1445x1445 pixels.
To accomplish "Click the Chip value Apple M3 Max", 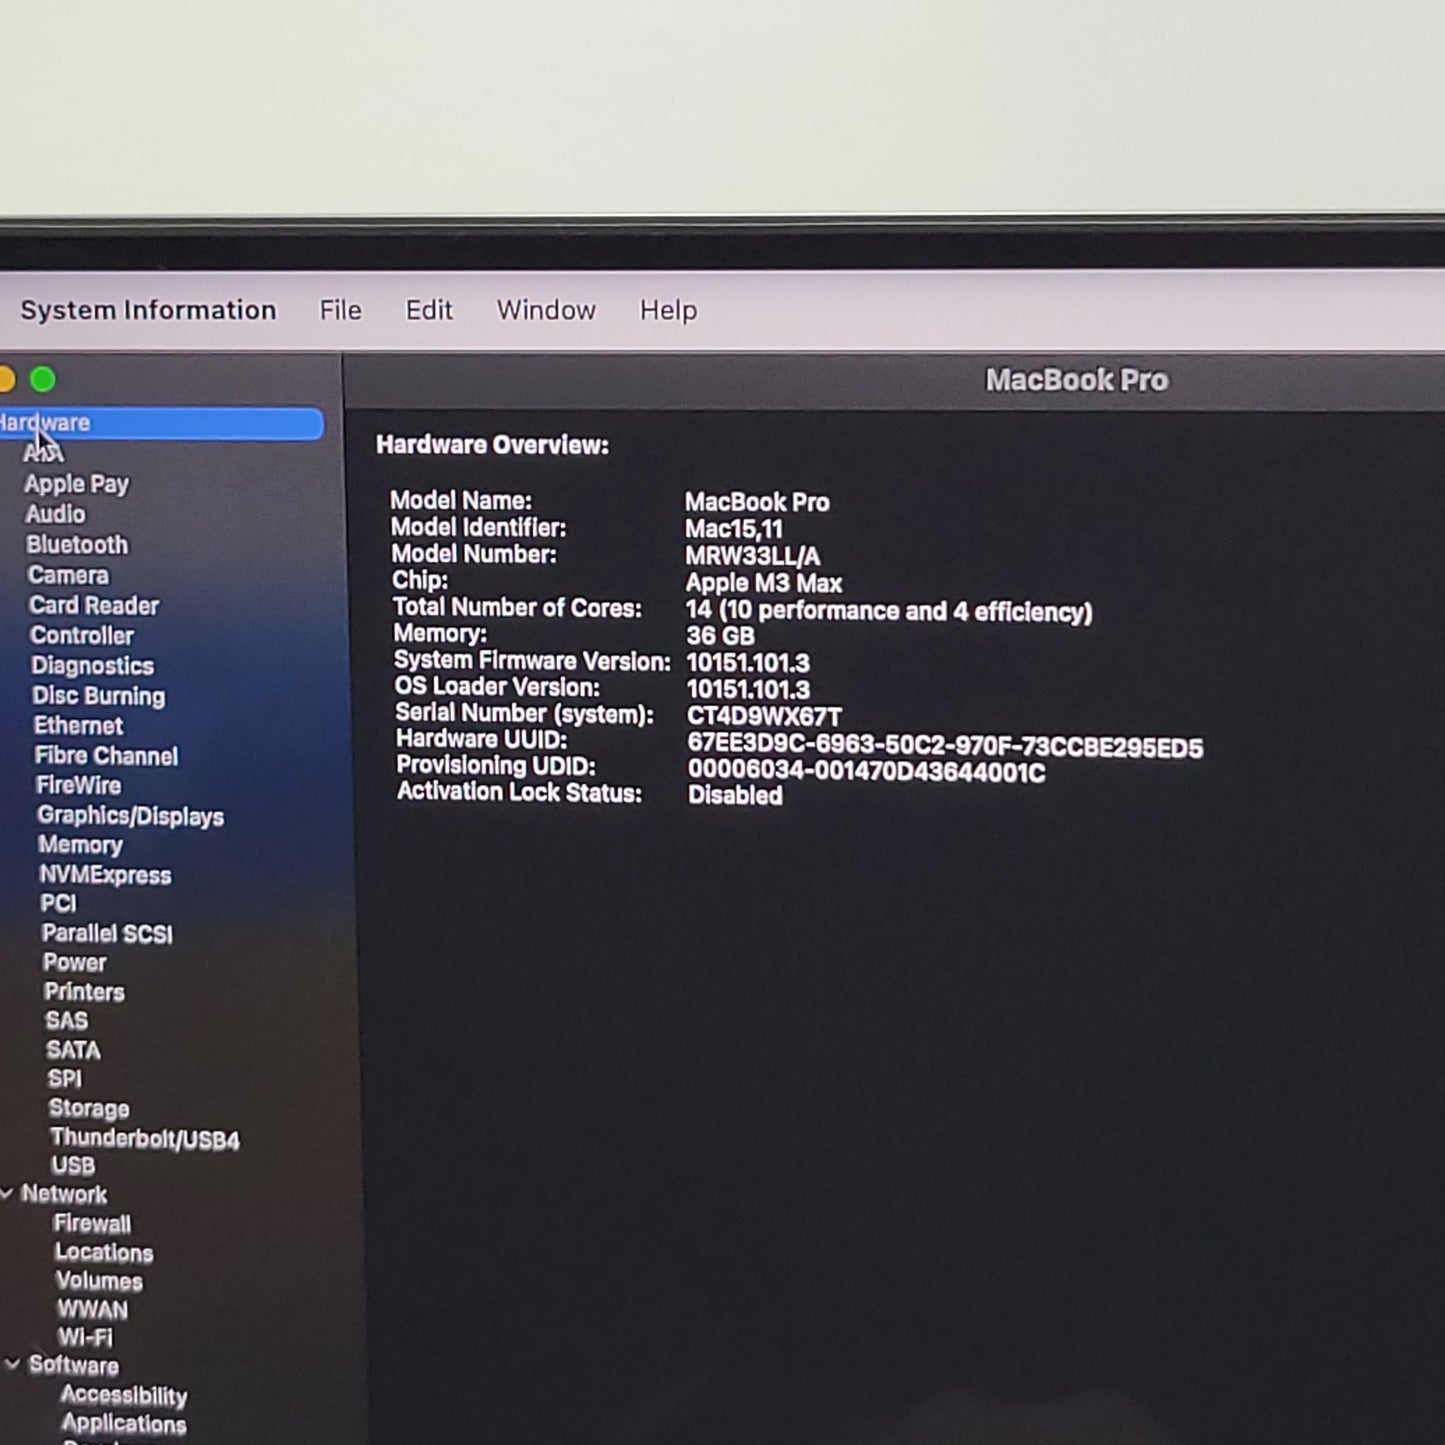I will pos(764,583).
